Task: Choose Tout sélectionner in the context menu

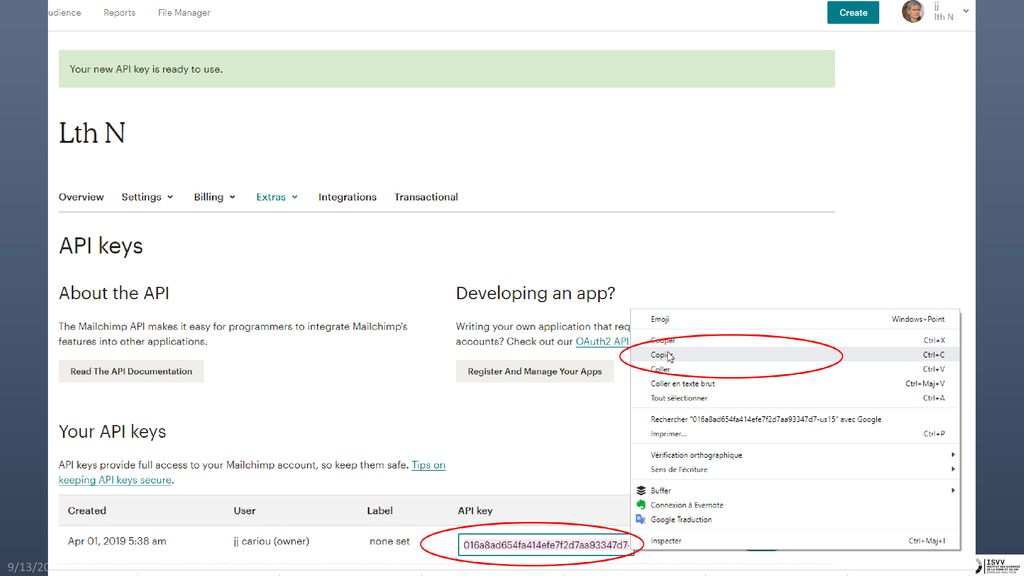Action: coord(795,398)
